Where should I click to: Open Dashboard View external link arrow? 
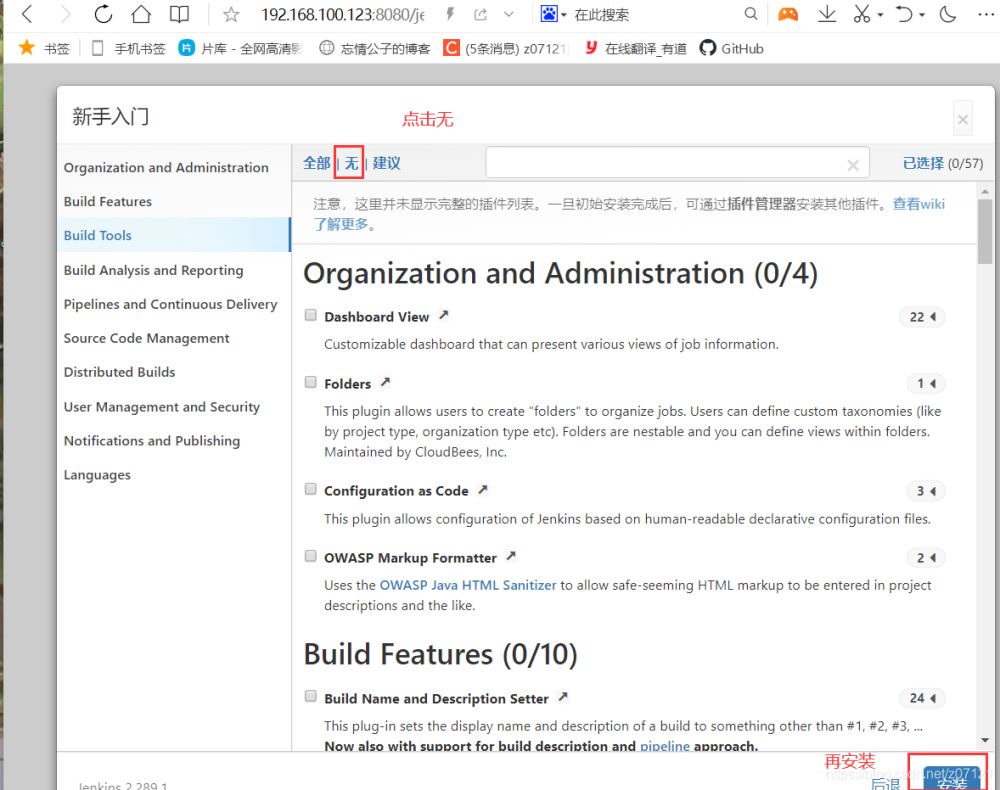pos(444,315)
